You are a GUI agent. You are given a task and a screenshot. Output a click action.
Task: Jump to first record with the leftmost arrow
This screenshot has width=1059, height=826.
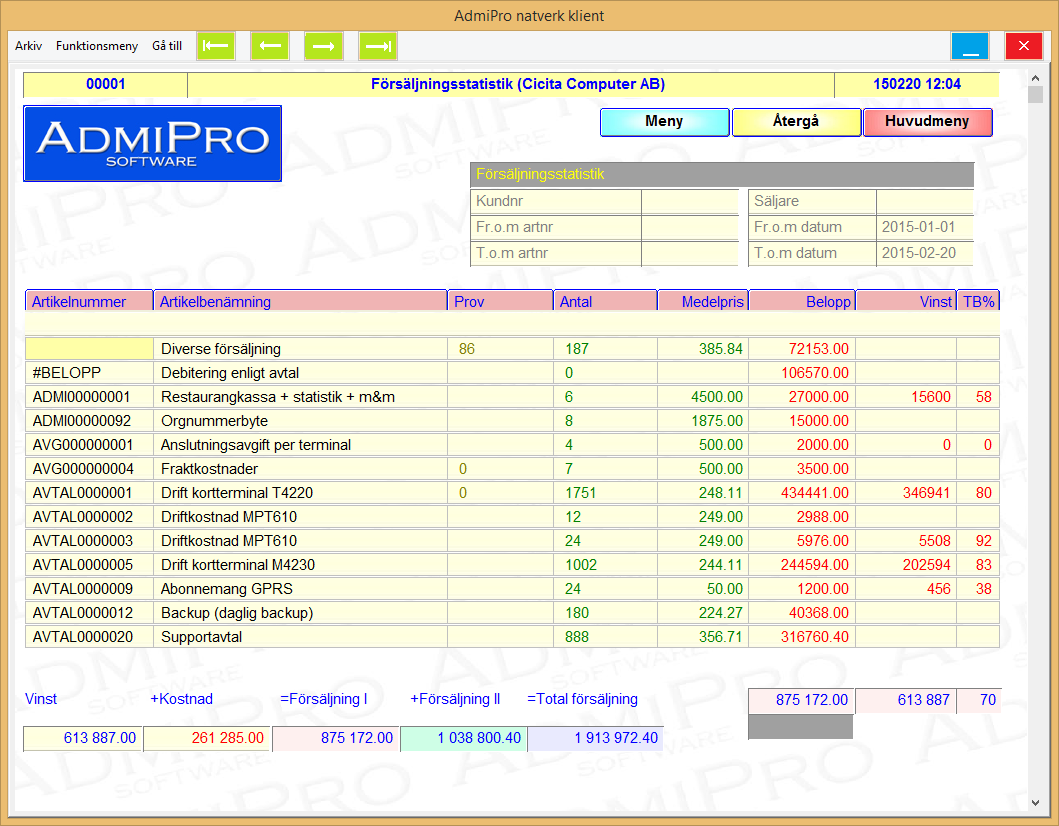coord(216,46)
